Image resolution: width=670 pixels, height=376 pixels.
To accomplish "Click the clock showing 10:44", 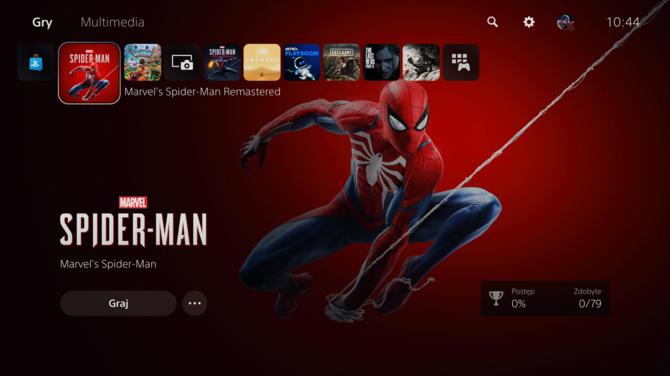I will 623,22.
